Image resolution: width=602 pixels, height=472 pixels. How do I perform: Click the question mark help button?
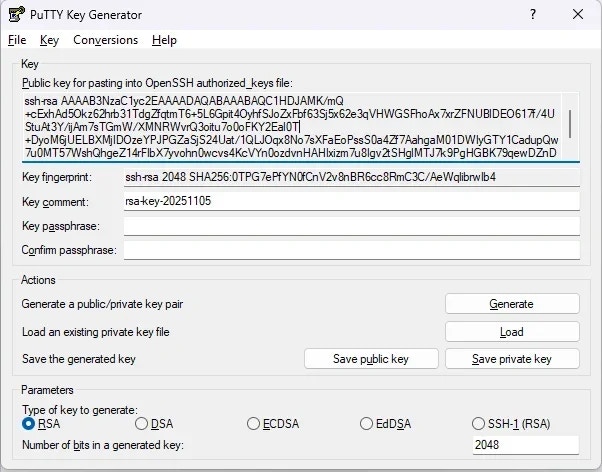(x=533, y=15)
